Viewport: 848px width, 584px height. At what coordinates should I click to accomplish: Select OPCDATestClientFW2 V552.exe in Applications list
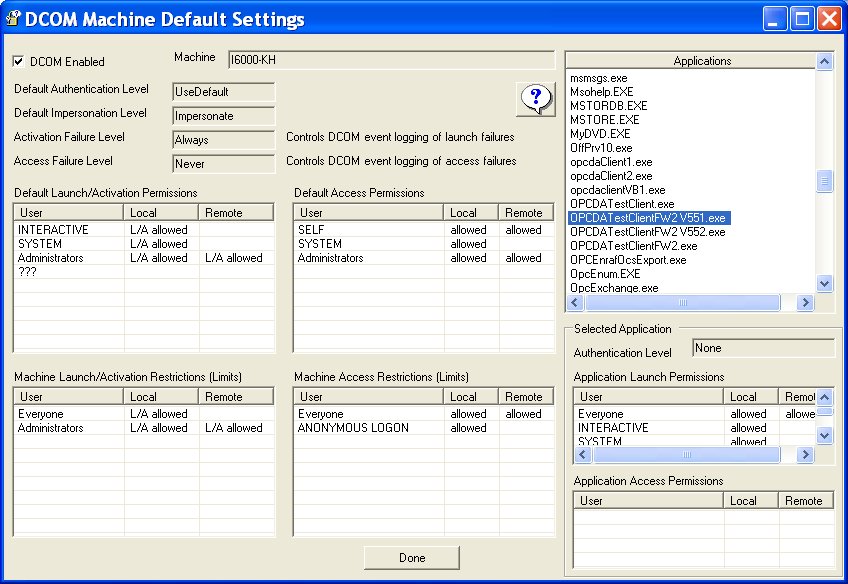[x=648, y=232]
